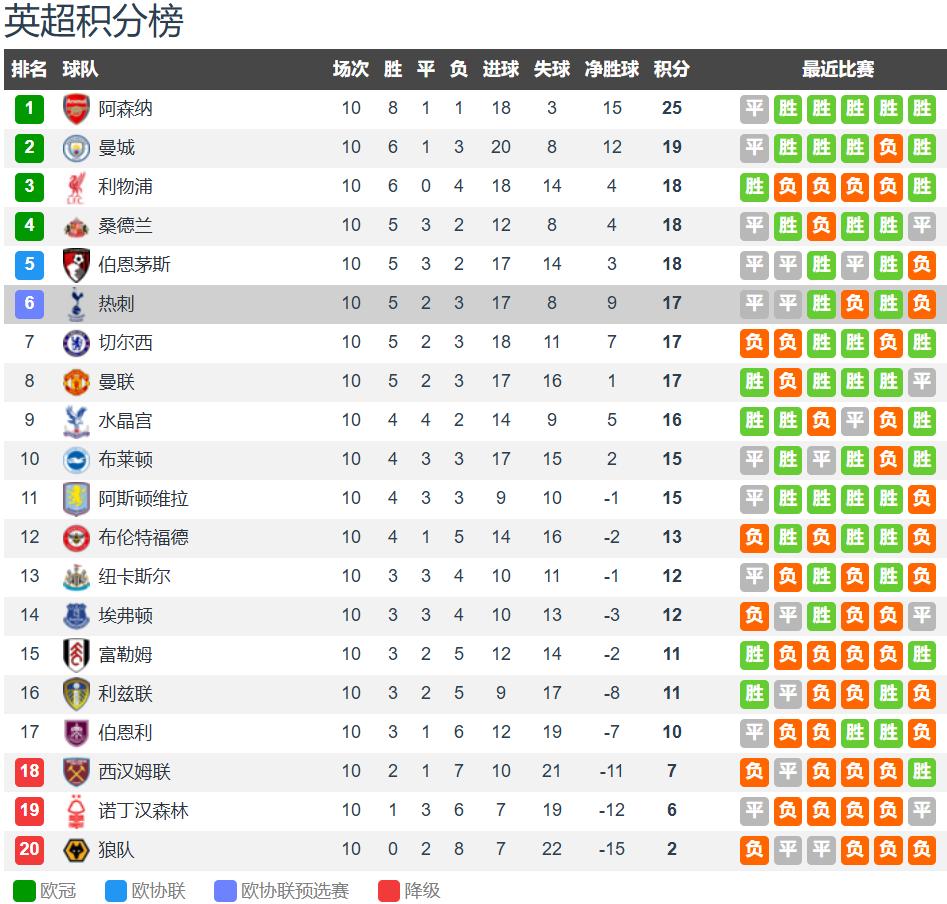Click the Chelsea club crest icon
This screenshot has height=904, width=947.
76,343
